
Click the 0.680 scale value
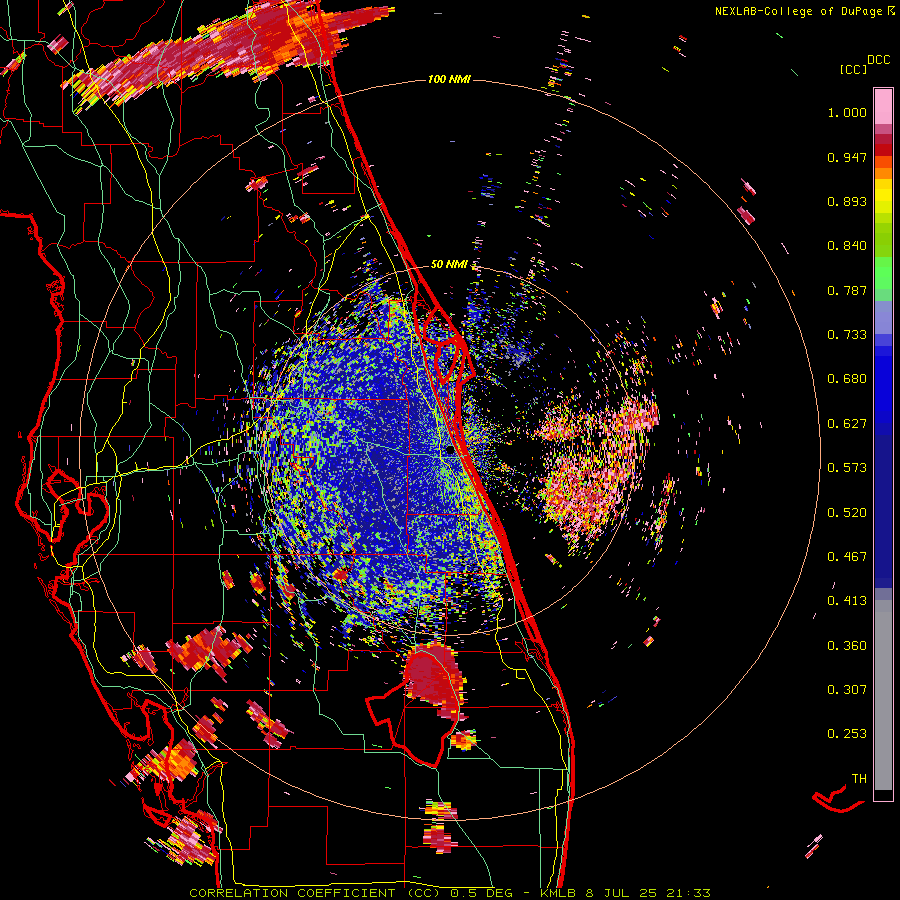click(847, 379)
